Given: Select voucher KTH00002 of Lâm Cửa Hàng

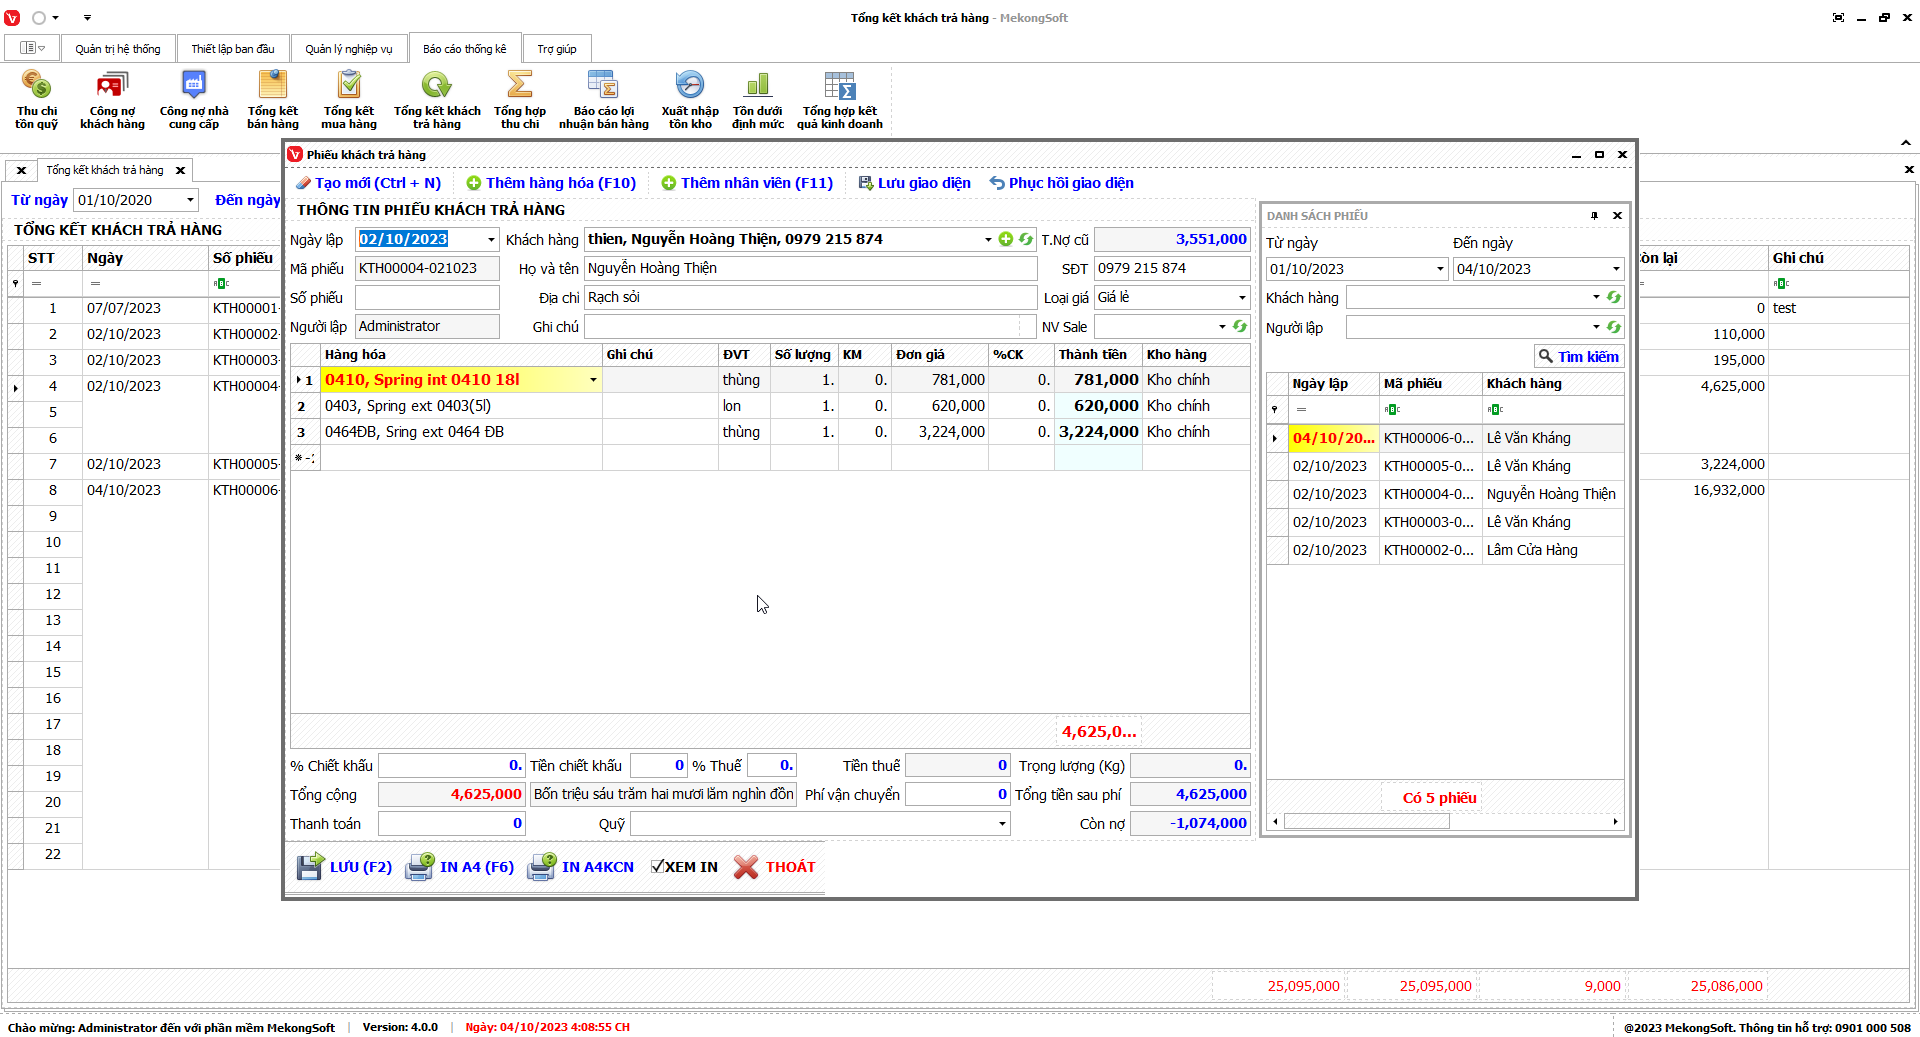Looking at the screenshot, I should pyautogui.click(x=1428, y=550).
